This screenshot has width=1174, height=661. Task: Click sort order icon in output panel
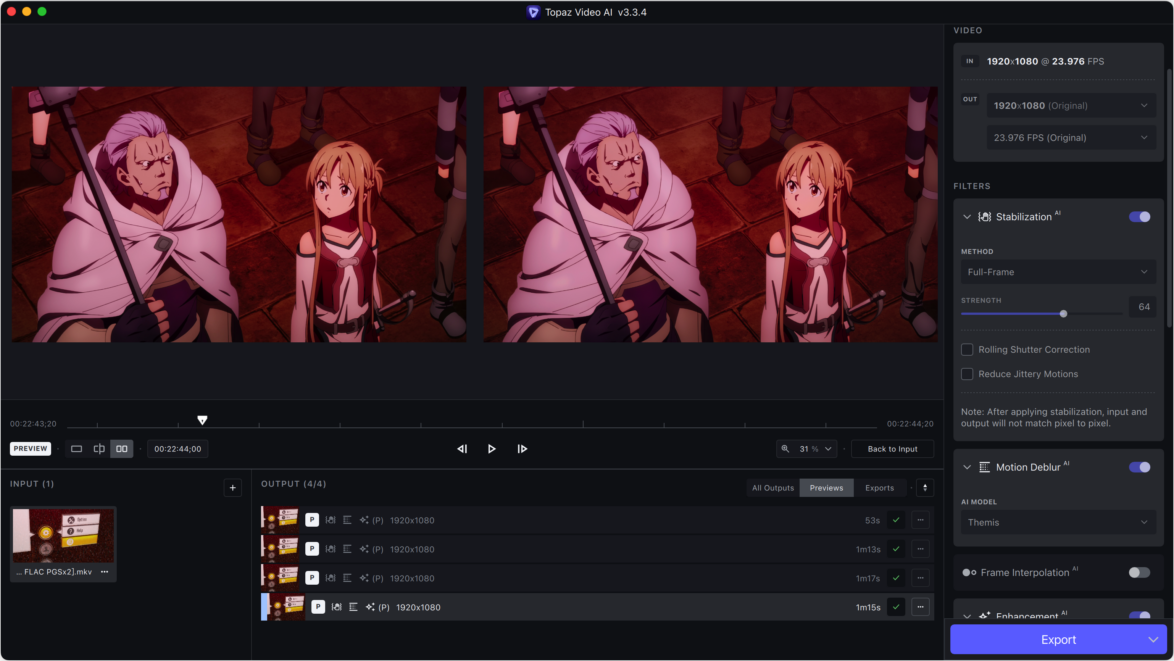925,488
